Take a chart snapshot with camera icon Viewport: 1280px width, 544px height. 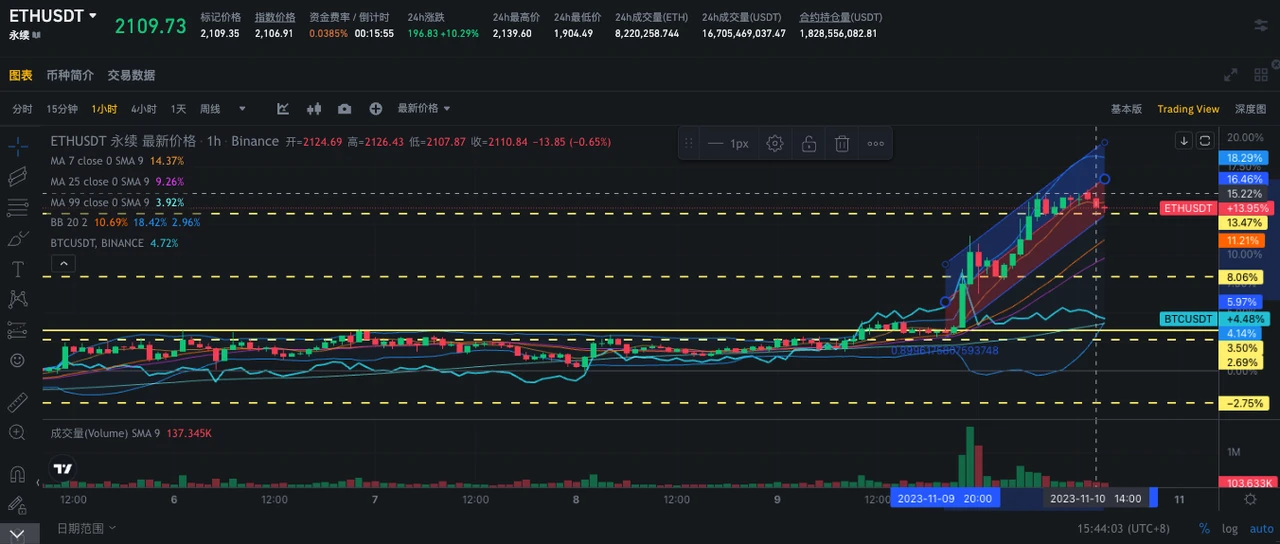pos(345,108)
